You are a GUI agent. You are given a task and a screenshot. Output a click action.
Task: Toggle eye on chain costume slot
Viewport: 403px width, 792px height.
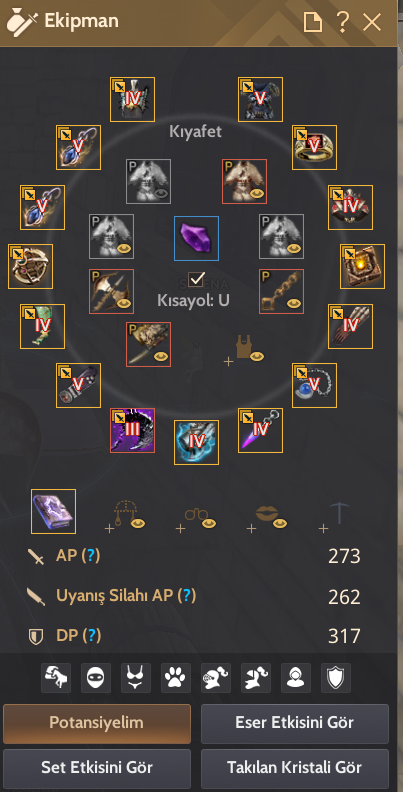click(x=293, y=304)
